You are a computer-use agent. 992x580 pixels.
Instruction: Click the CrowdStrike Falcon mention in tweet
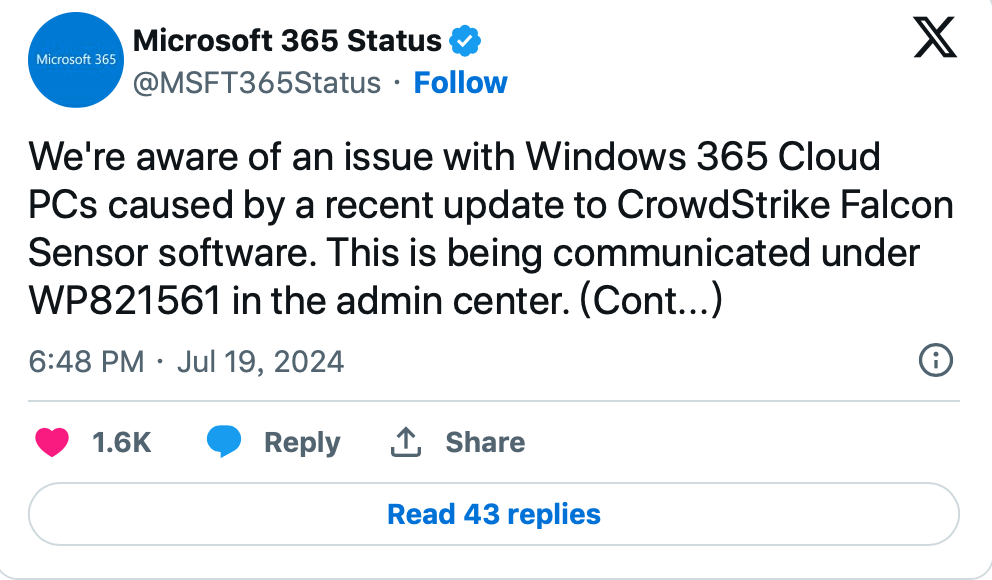click(785, 205)
